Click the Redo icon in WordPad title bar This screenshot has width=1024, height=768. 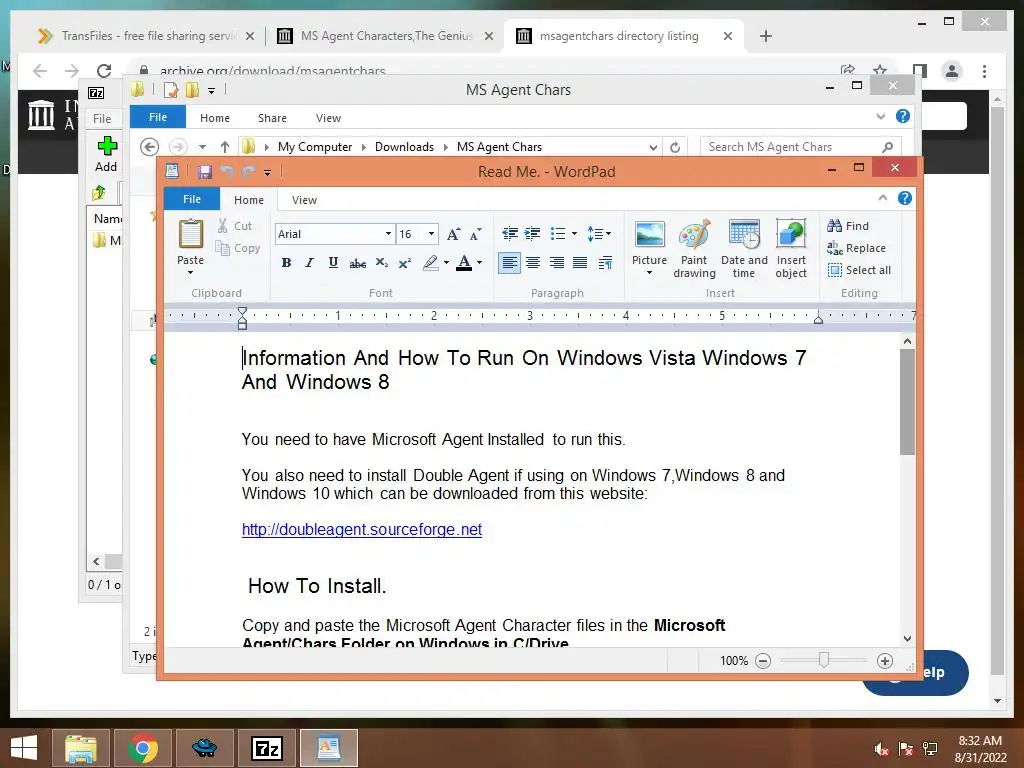(248, 172)
